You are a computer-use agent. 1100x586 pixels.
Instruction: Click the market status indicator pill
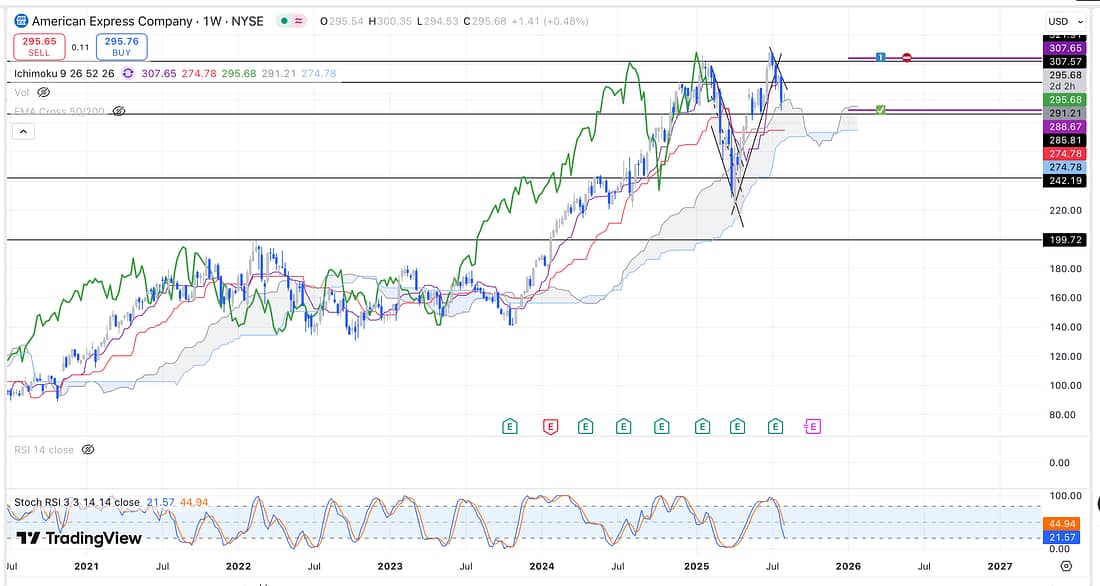point(293,21)
